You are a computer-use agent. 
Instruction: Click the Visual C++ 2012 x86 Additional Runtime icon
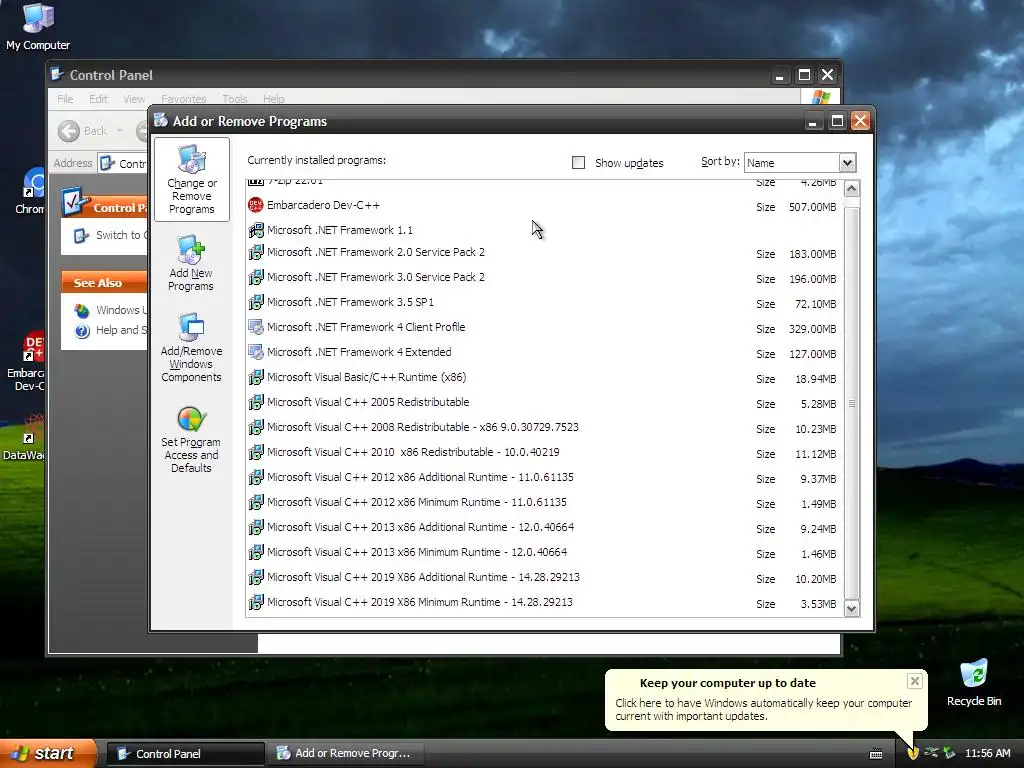(x=255, y=477)
